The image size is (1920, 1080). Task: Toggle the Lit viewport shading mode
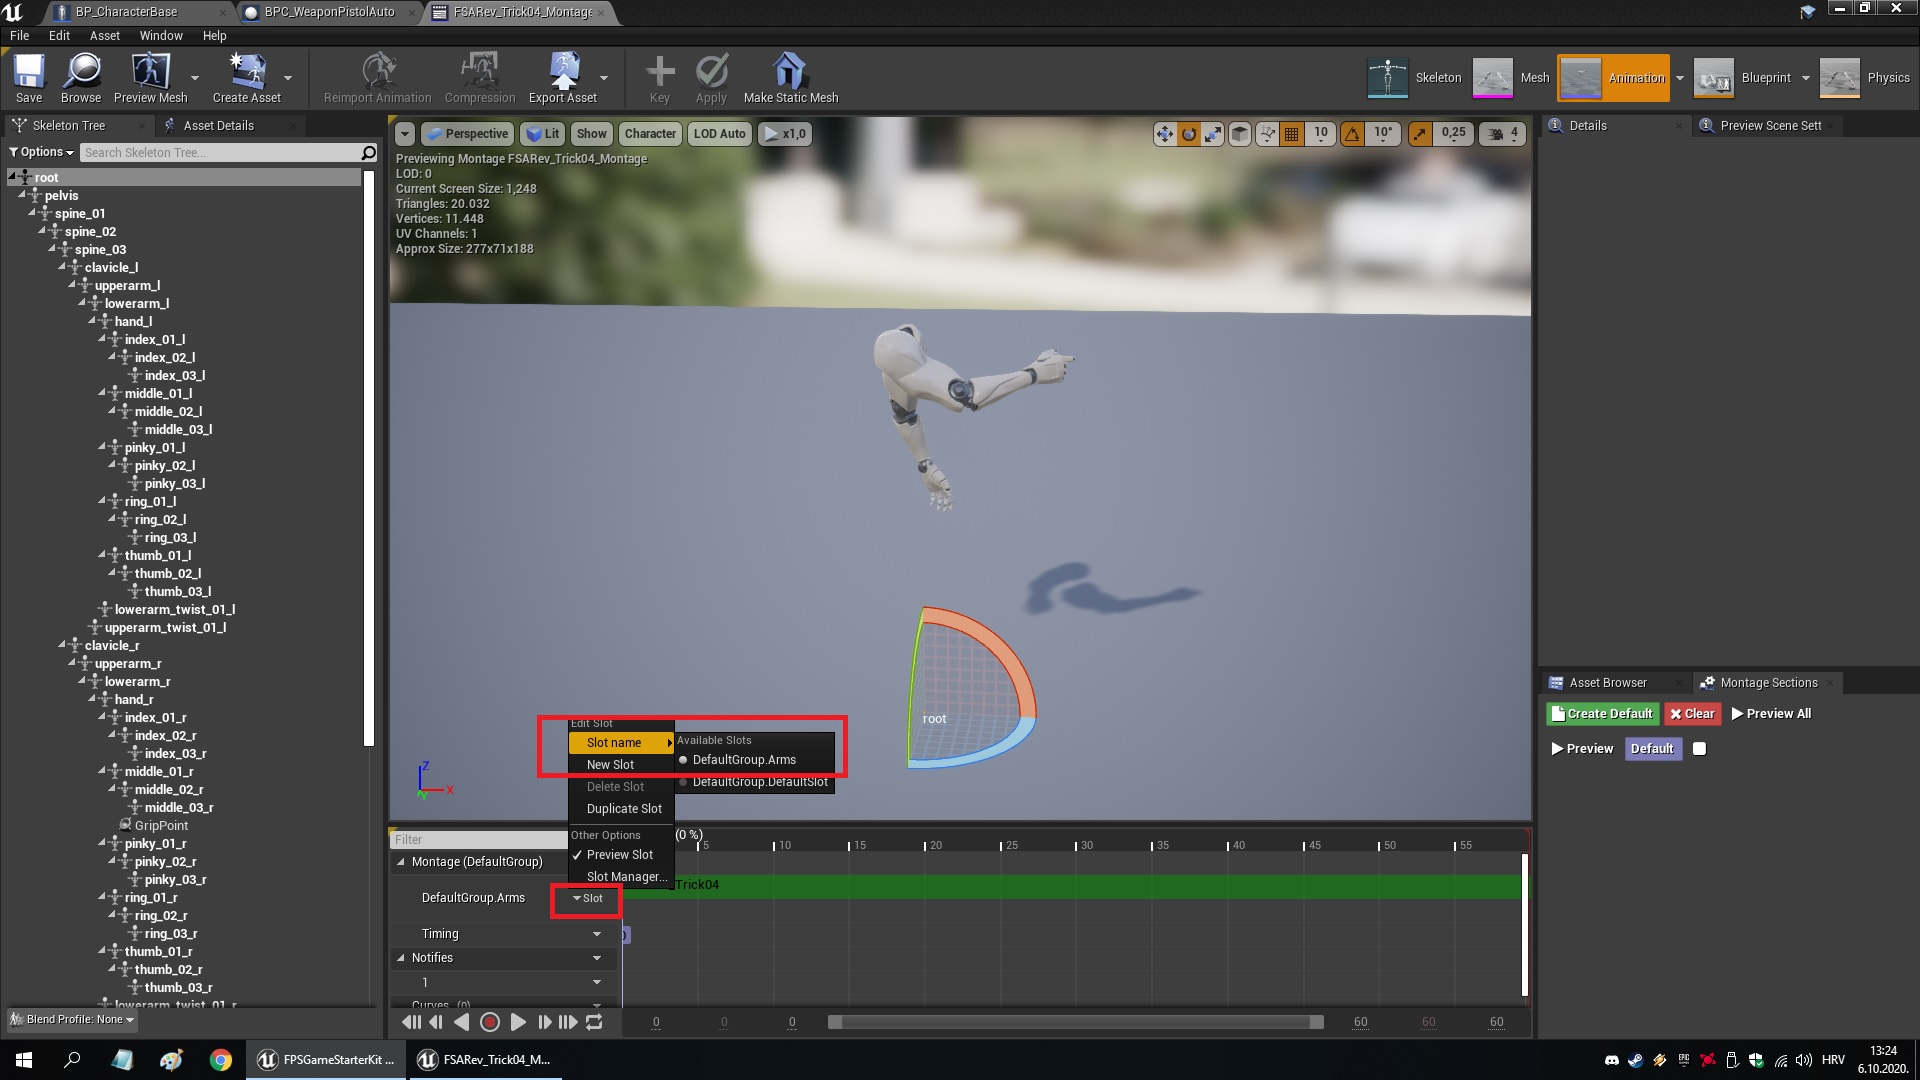543,133
